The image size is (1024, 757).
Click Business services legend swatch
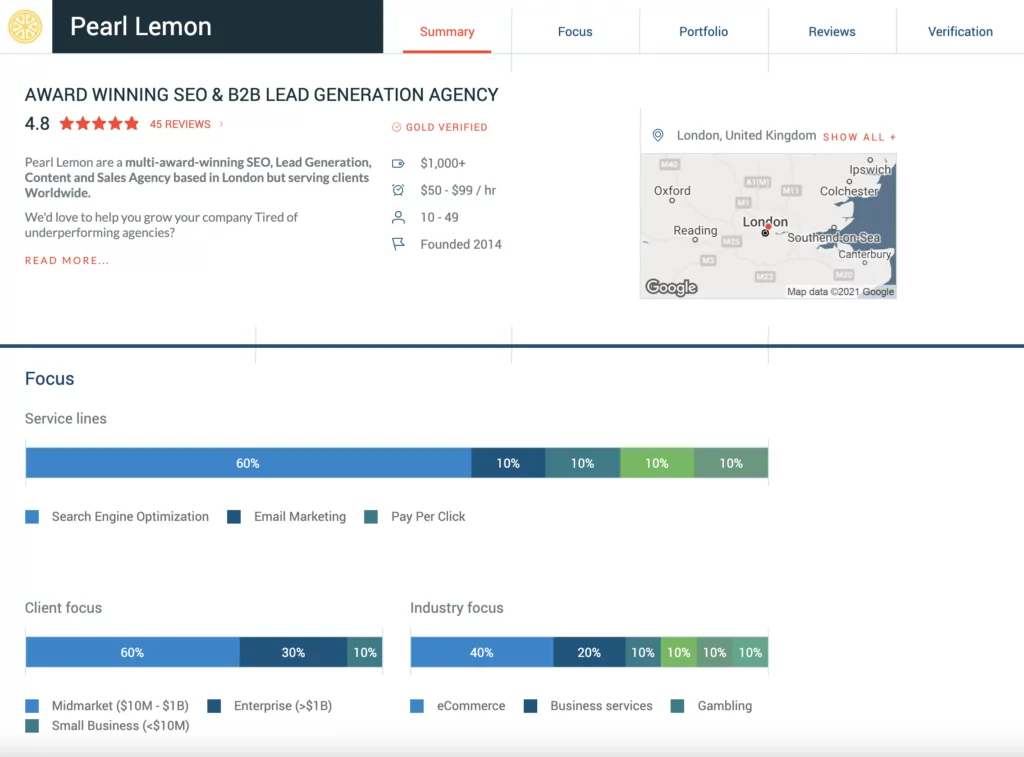[x=530, y=706]
